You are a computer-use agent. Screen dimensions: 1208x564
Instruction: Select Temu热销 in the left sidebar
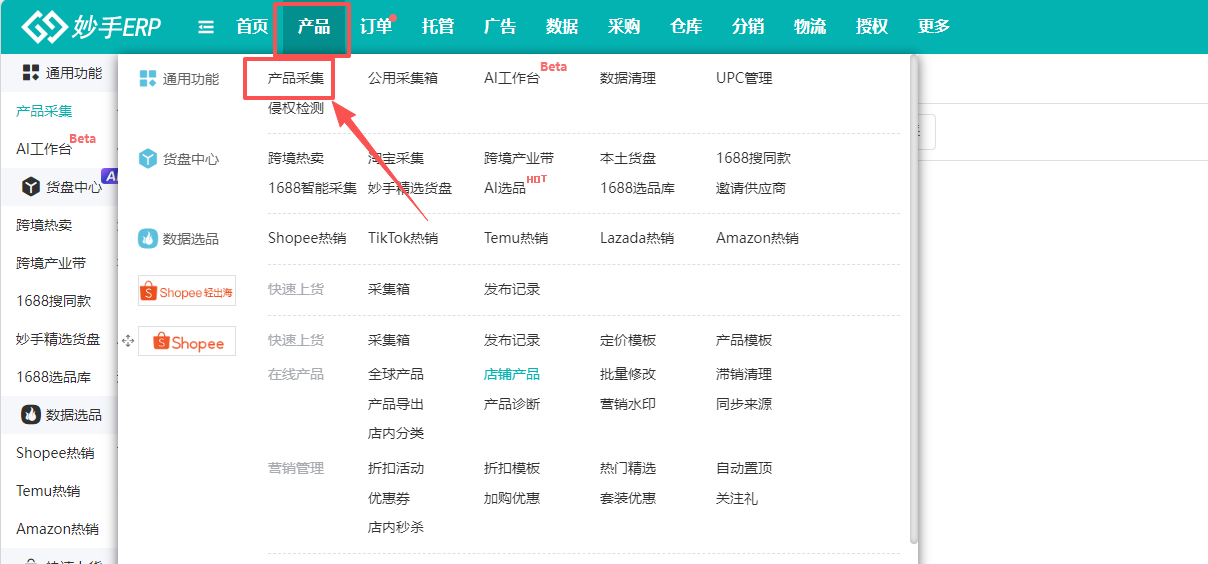48,491
